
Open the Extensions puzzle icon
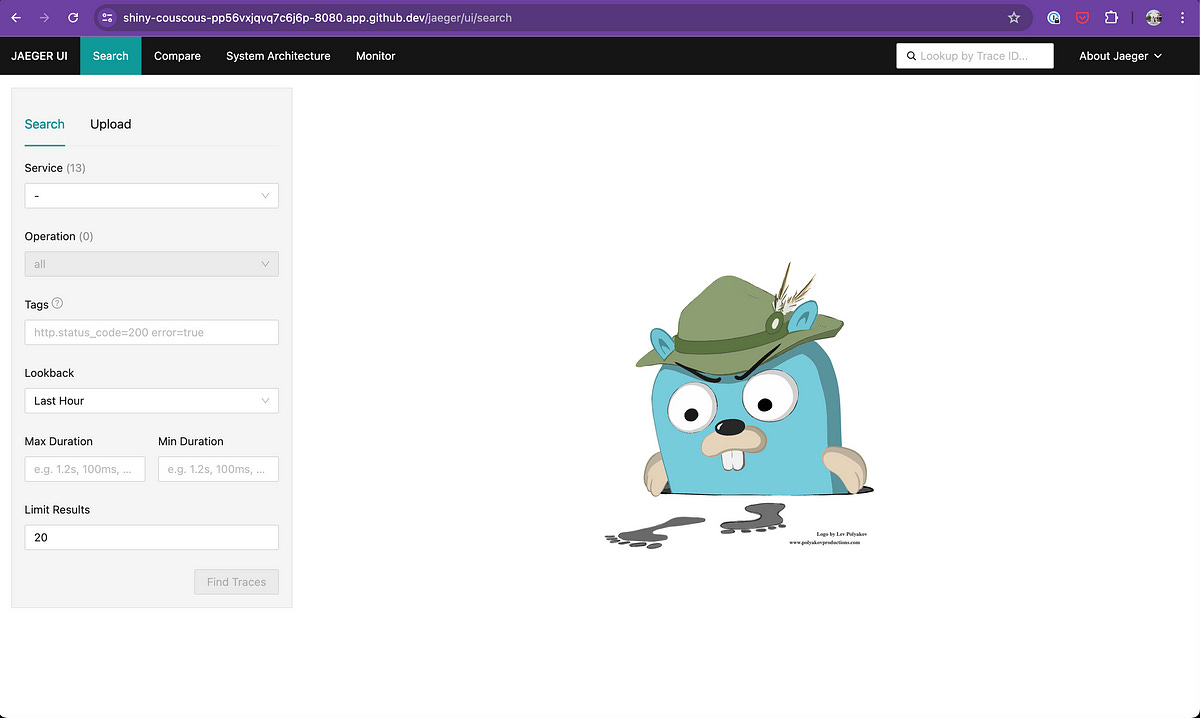[x=1111, y=17]
